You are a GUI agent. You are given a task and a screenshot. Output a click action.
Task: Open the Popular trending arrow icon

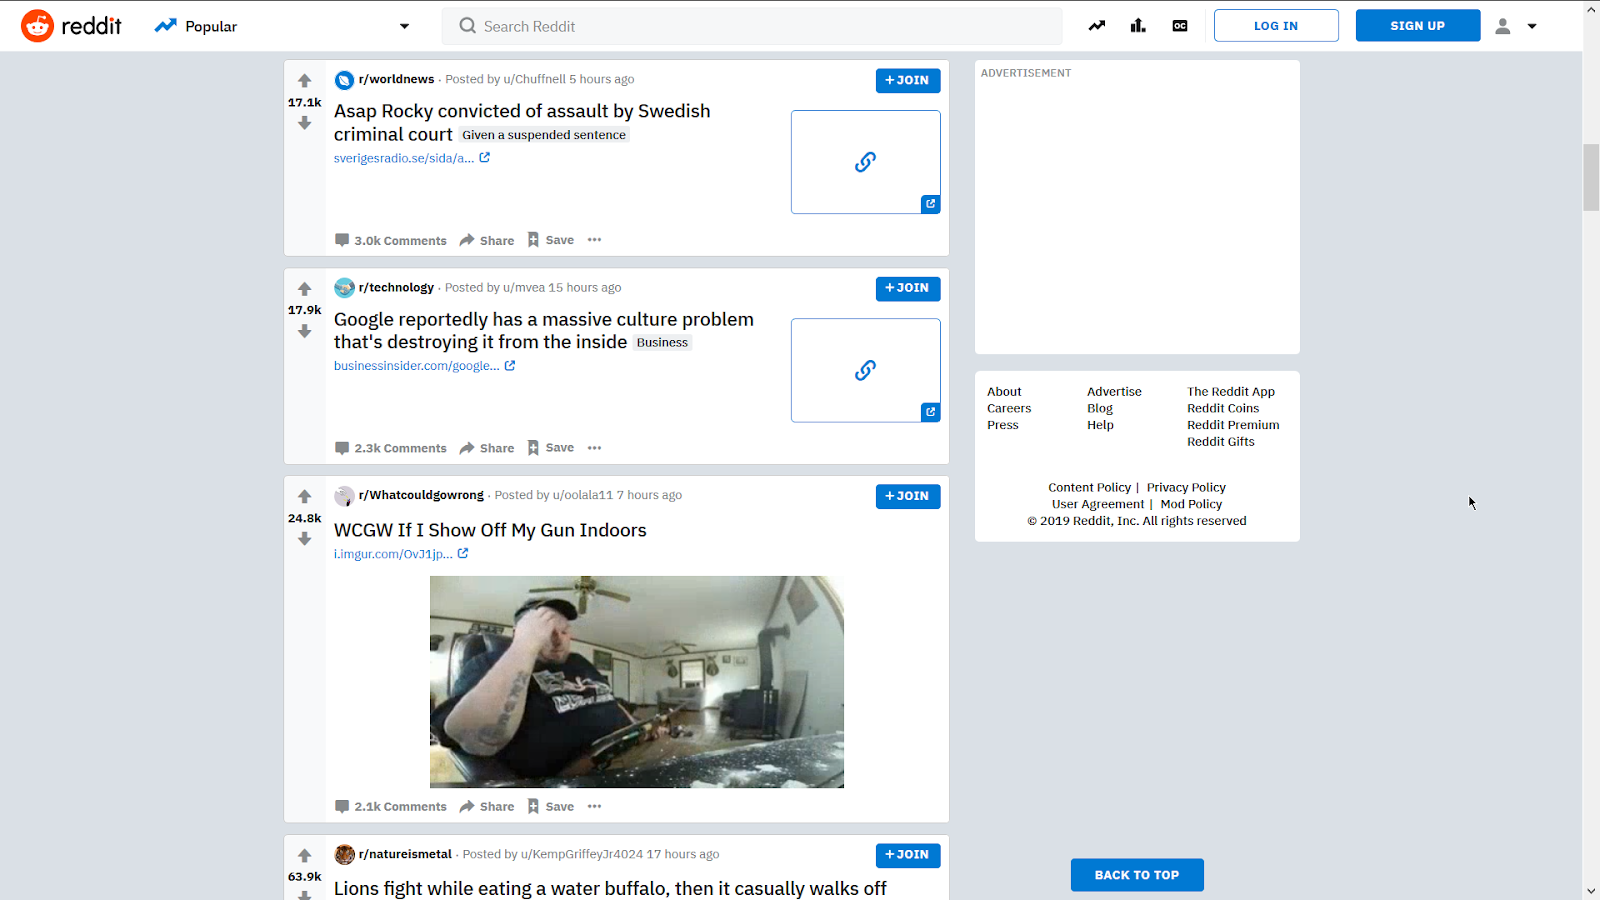(1097, 26)
